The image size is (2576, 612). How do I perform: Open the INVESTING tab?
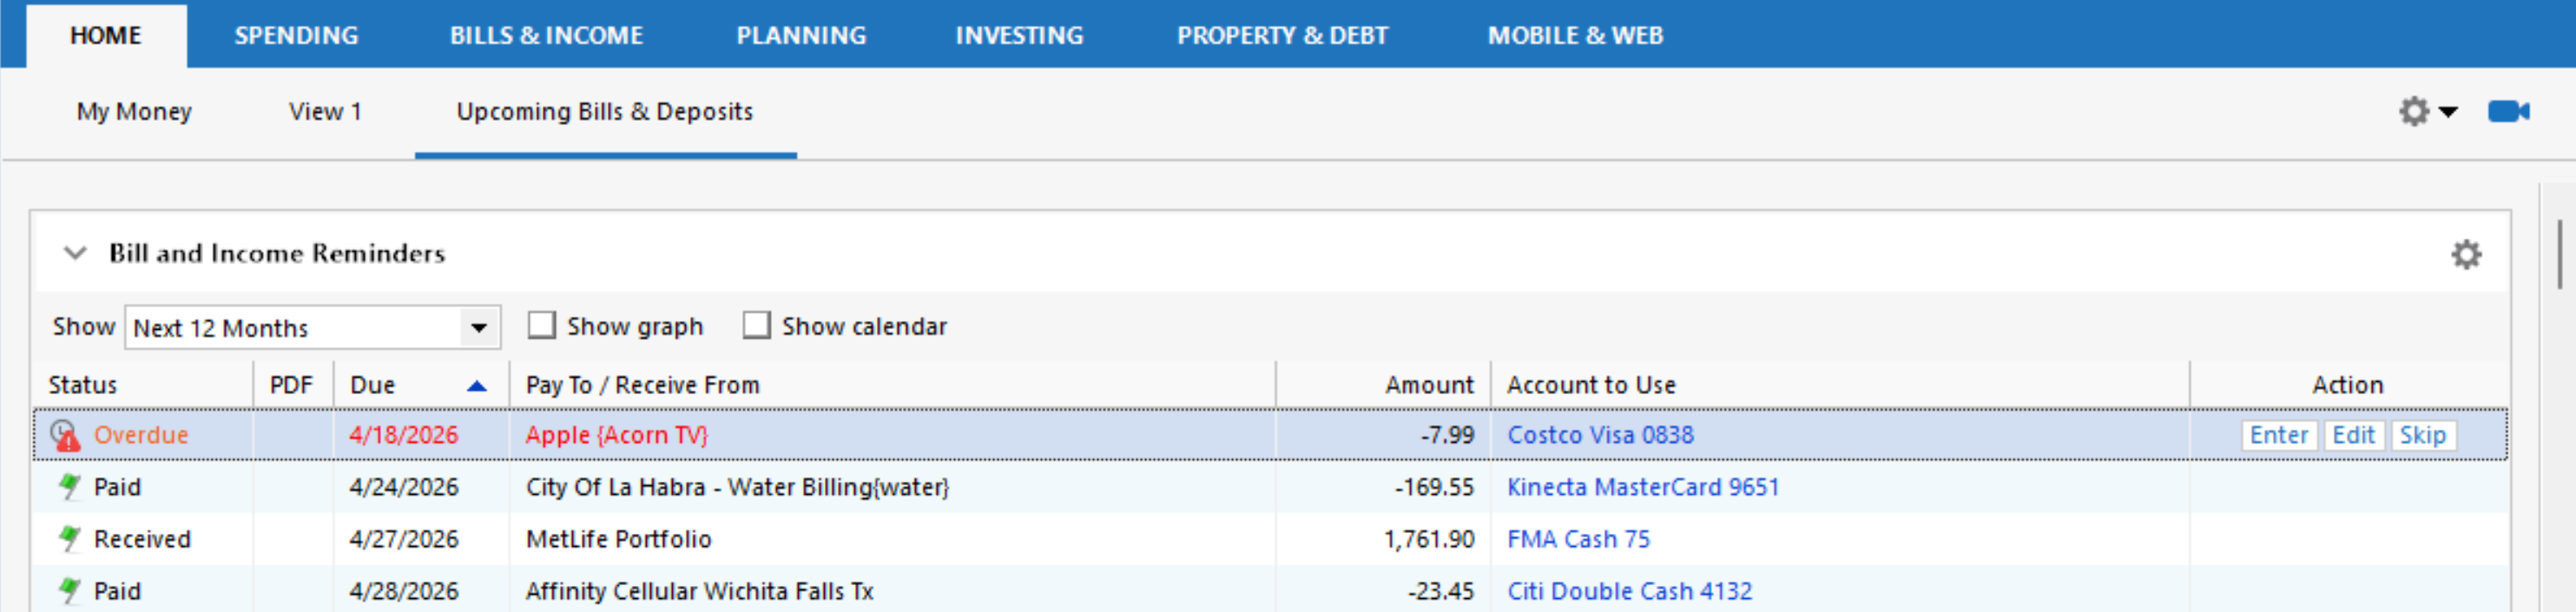(1019, 36)
